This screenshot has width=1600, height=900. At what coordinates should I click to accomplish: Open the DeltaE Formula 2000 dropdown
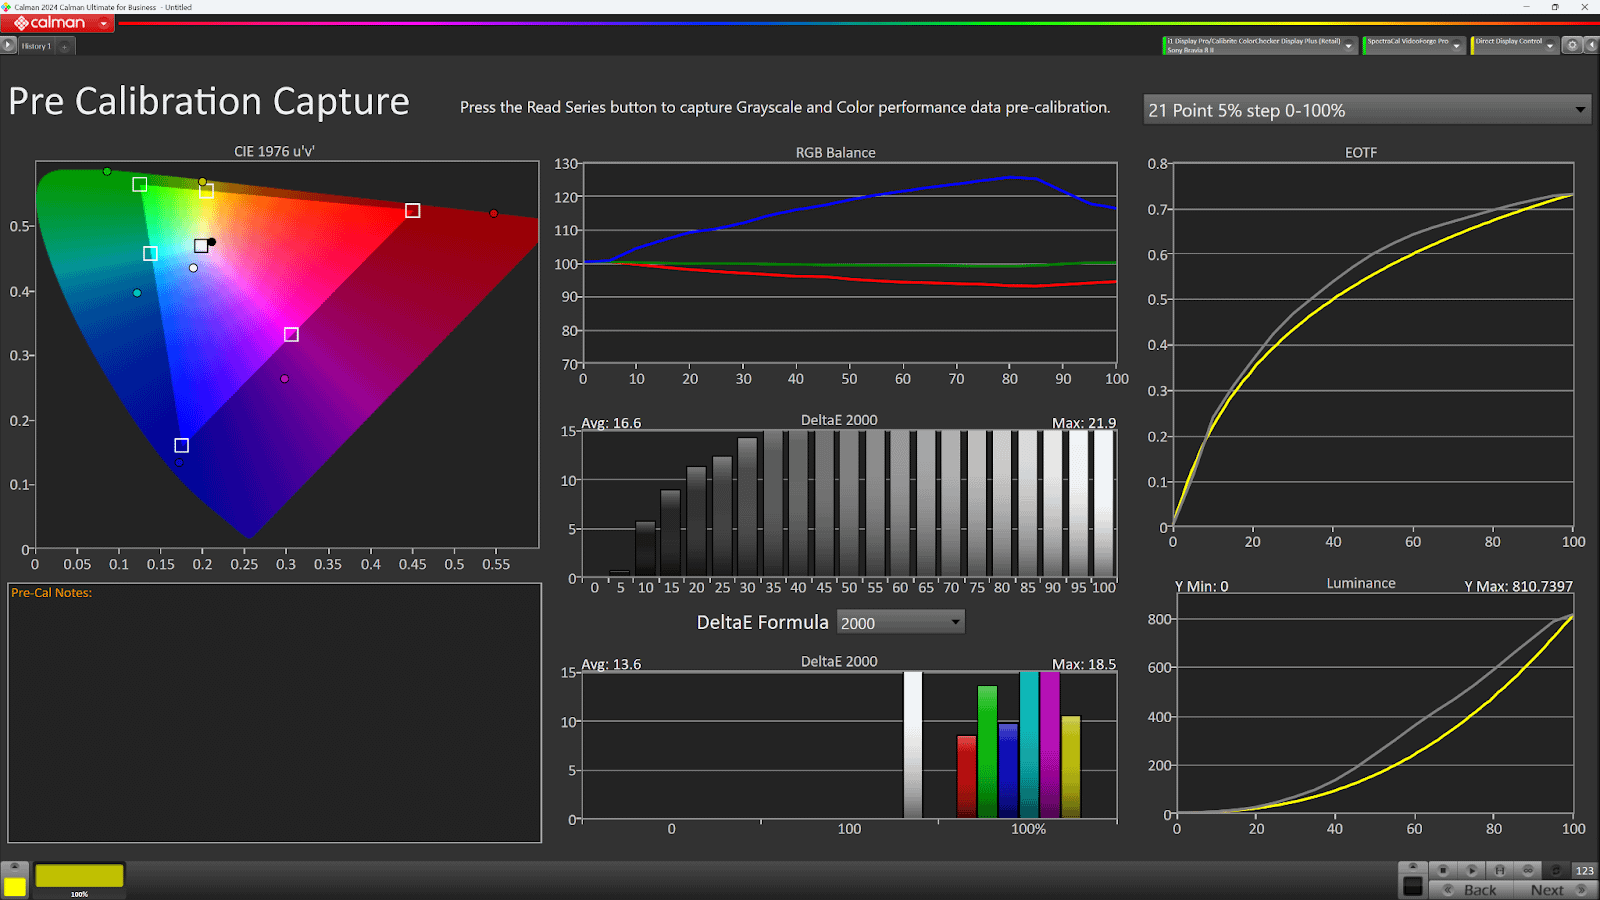[x=955, y=622]
